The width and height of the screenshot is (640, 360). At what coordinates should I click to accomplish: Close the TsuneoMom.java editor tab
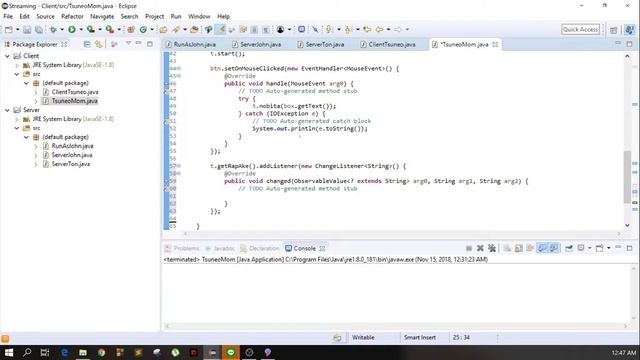click(x=495, y=44)
